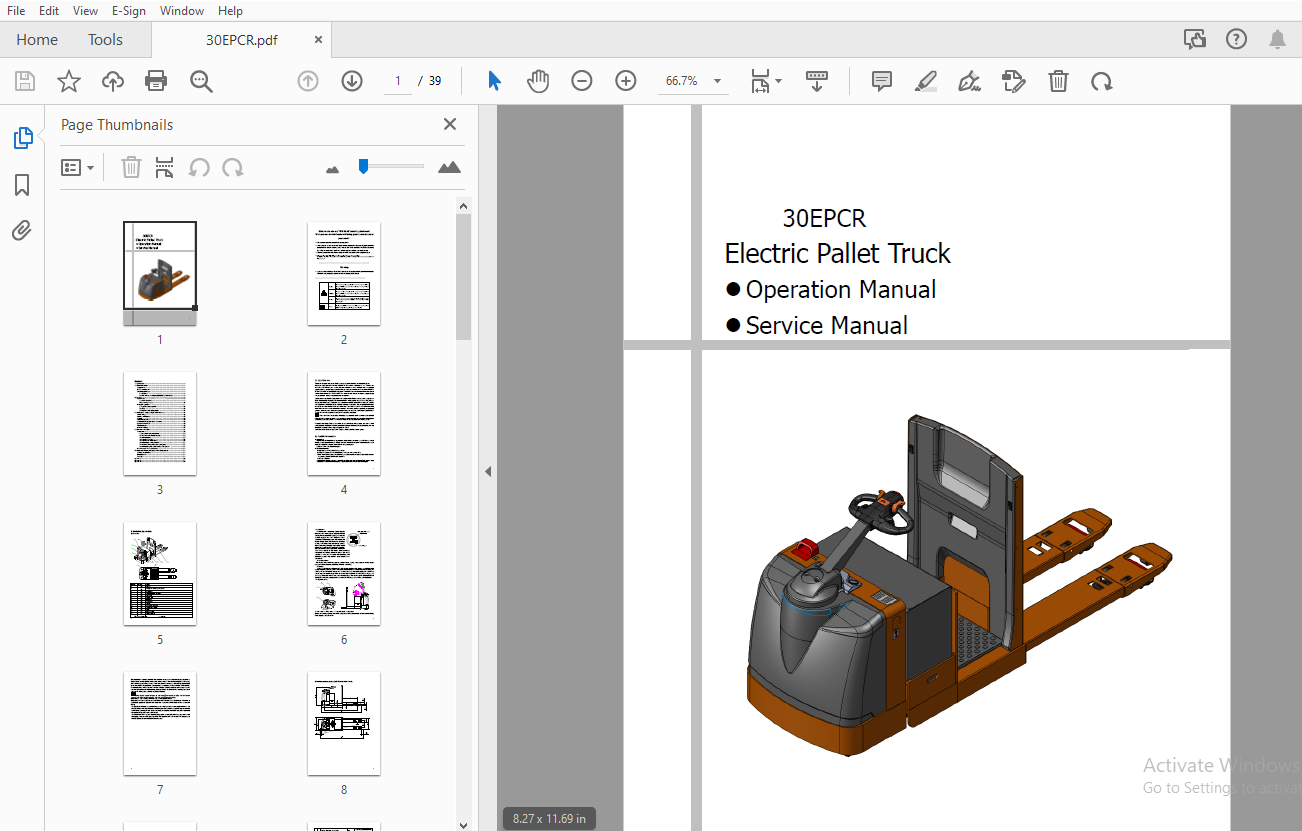Select page 4 thumbnail
1302x831 pixels.
pos(344,423)
